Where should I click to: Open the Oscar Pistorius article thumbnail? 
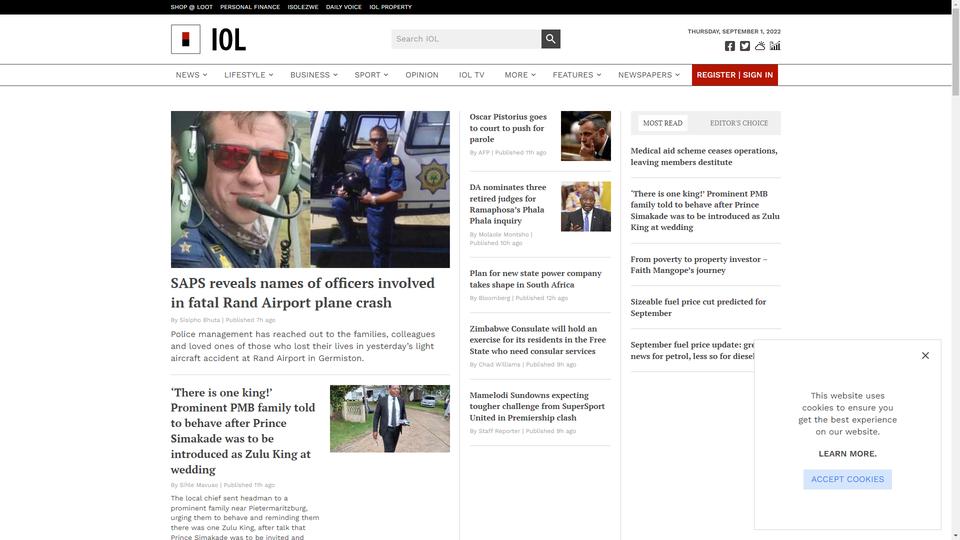click(585, 136)
